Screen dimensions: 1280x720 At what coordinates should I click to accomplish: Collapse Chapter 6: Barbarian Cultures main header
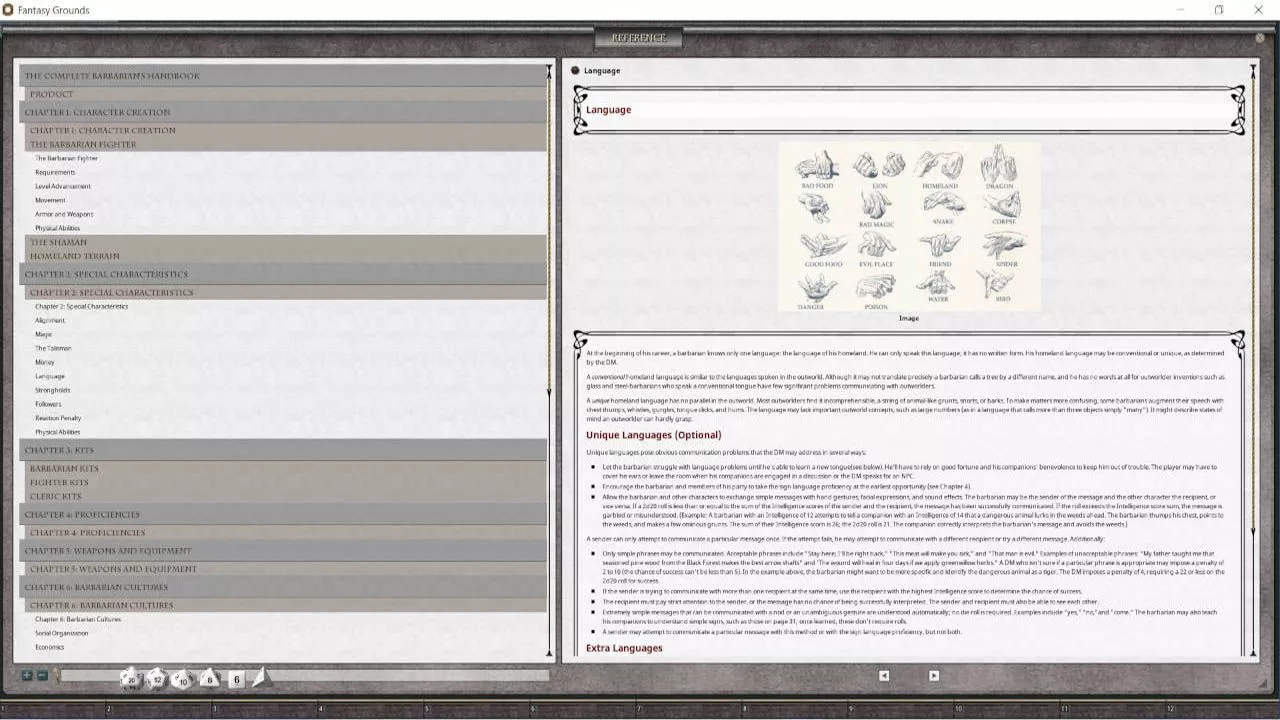282,587
